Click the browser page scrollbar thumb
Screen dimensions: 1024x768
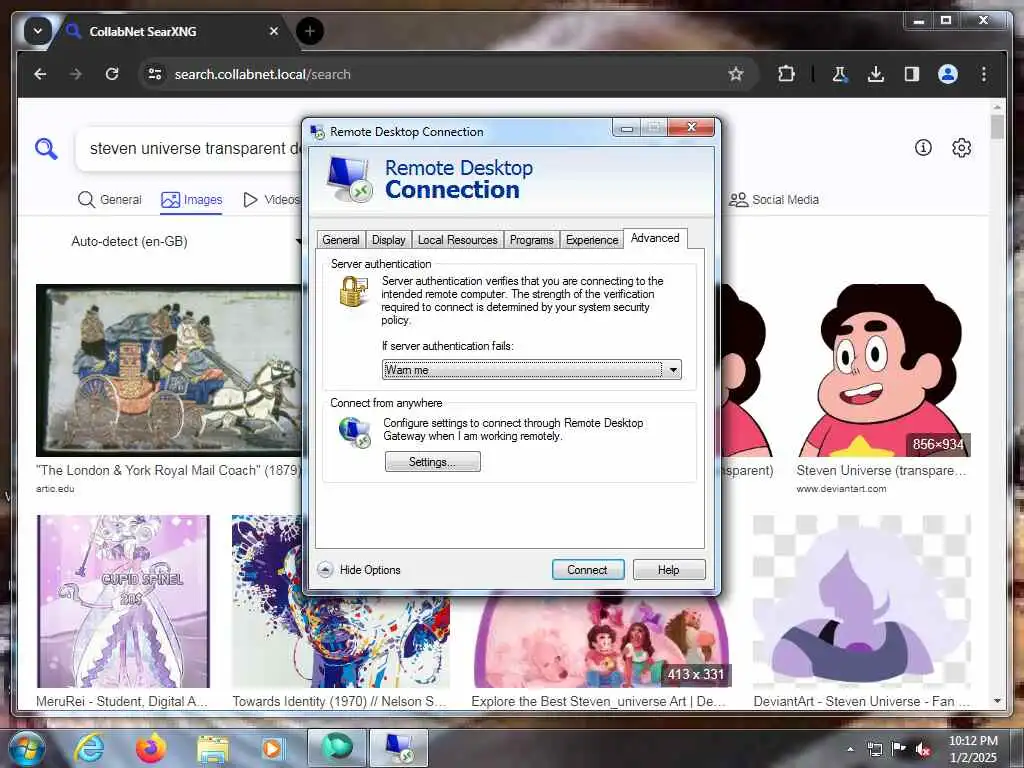(997, 127)
